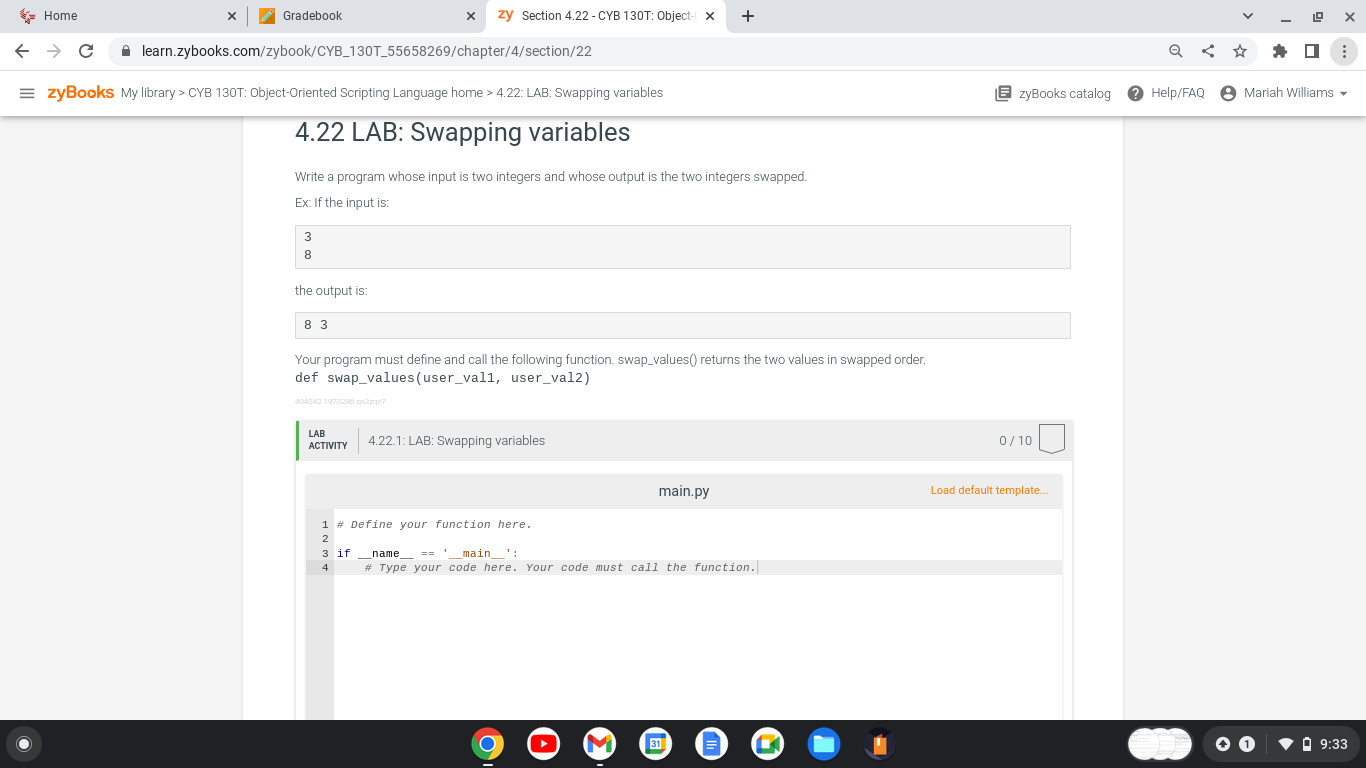Launch Gmail from the shelf
Viewport: 1366px width, 768px height.
coord(599,744)
